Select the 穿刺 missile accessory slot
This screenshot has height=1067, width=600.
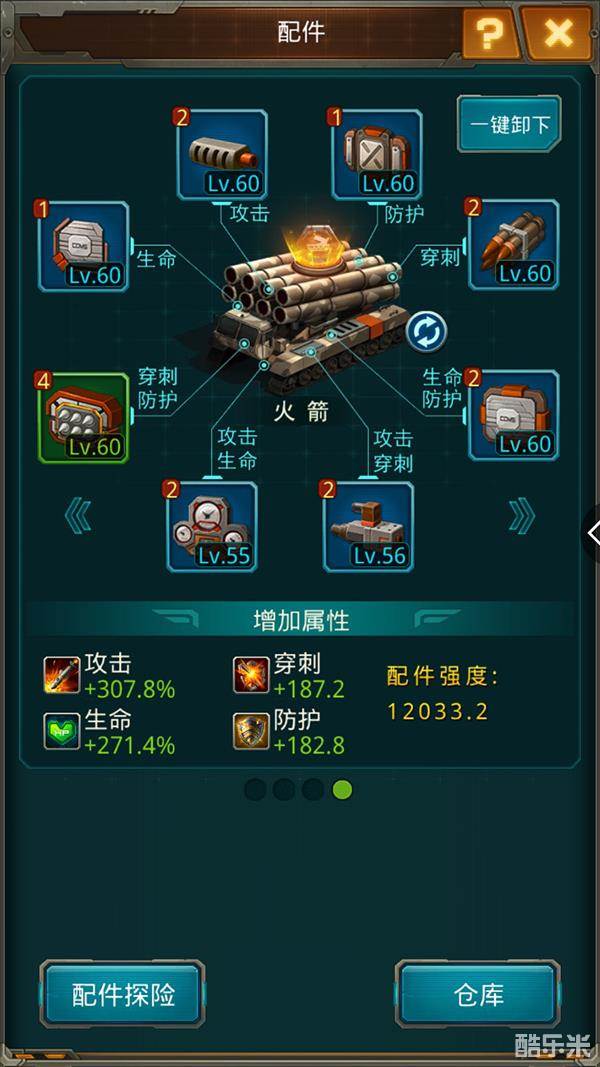tap(514, 244)
